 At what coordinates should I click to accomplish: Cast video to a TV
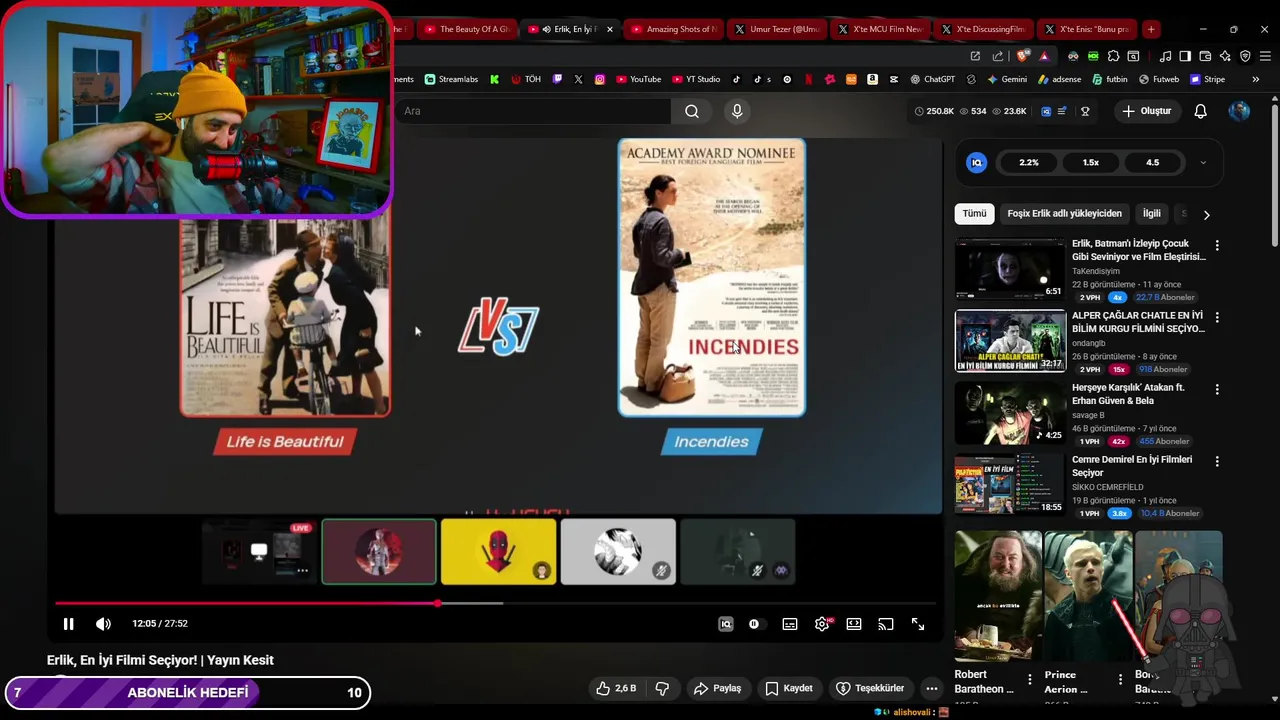(886, 624)
